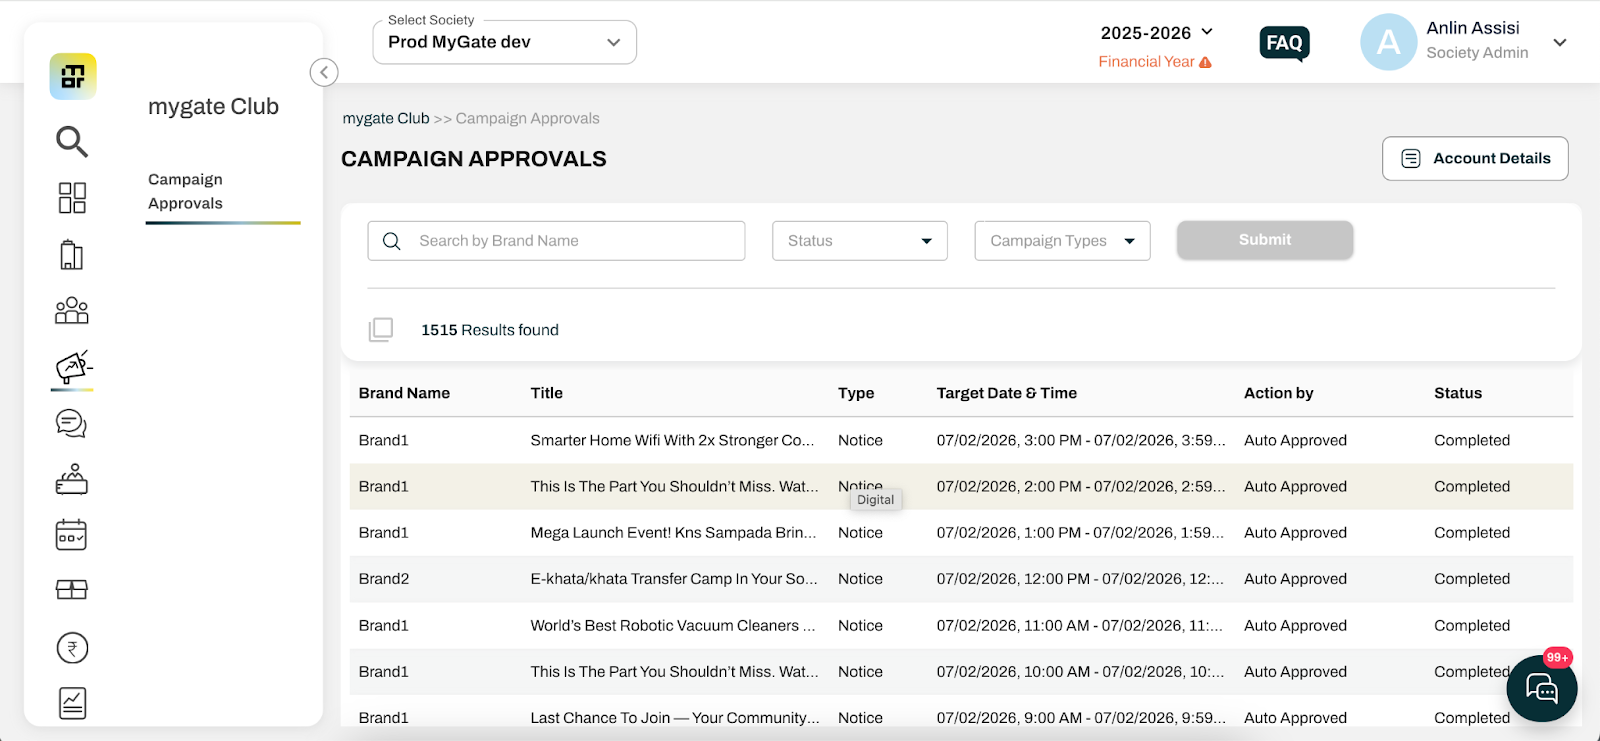Select the building icon in sidebar
The height and width of the screenshot is (741, 1600).
(72, 255)
